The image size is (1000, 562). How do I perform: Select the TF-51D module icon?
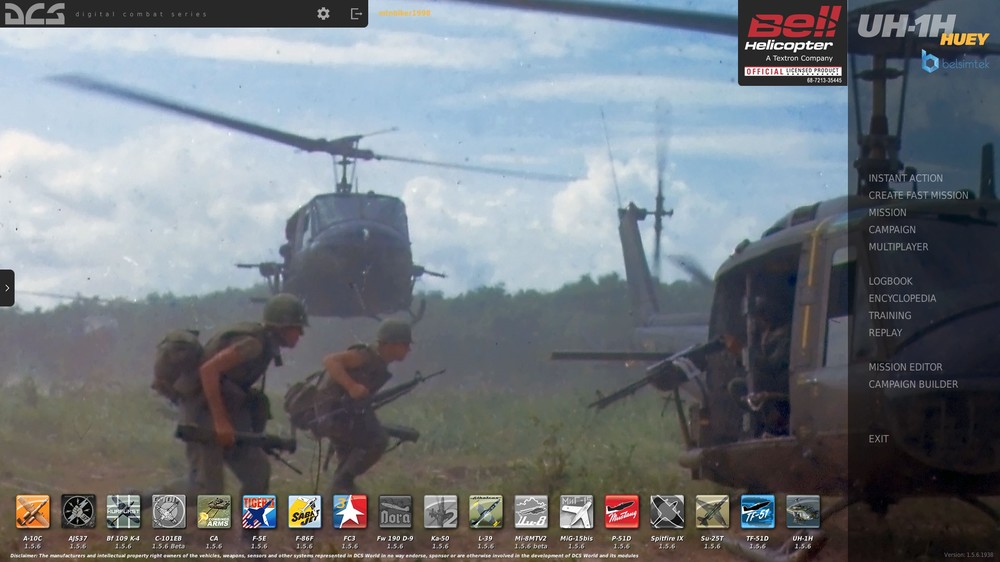pos(757,512)
